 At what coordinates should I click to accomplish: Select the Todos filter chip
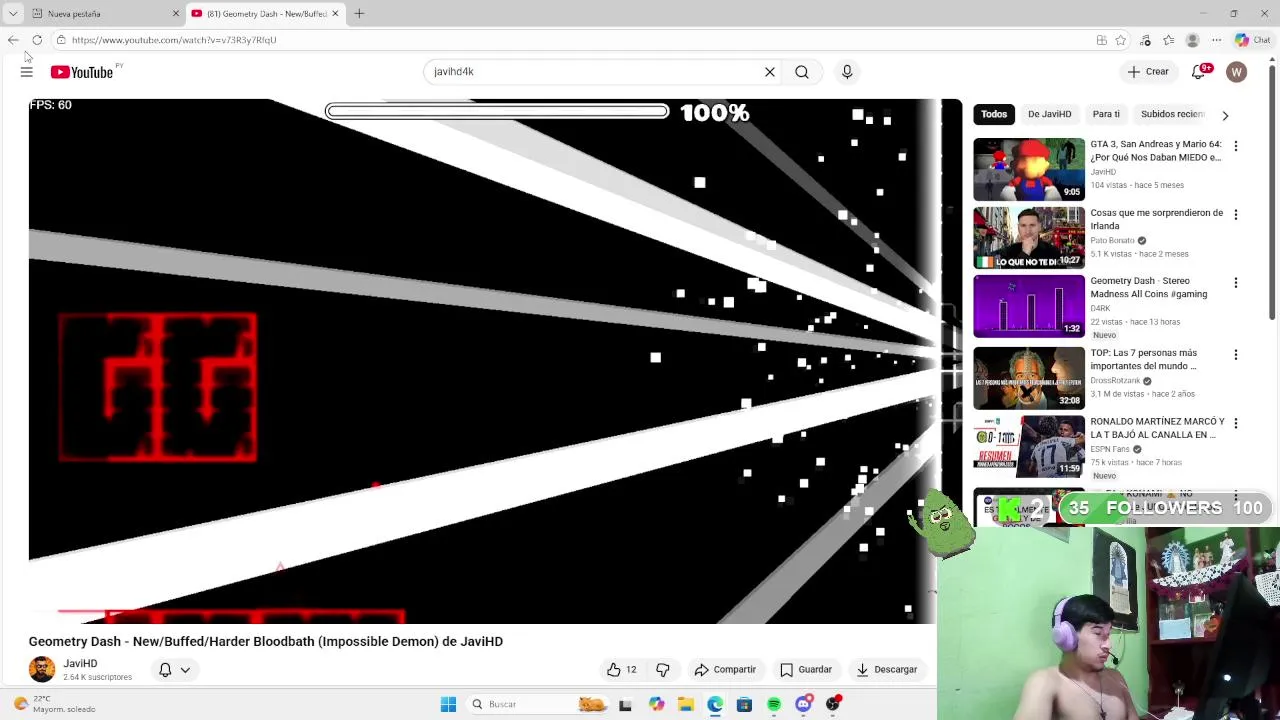pyautogui.click(x=994, y=114)
